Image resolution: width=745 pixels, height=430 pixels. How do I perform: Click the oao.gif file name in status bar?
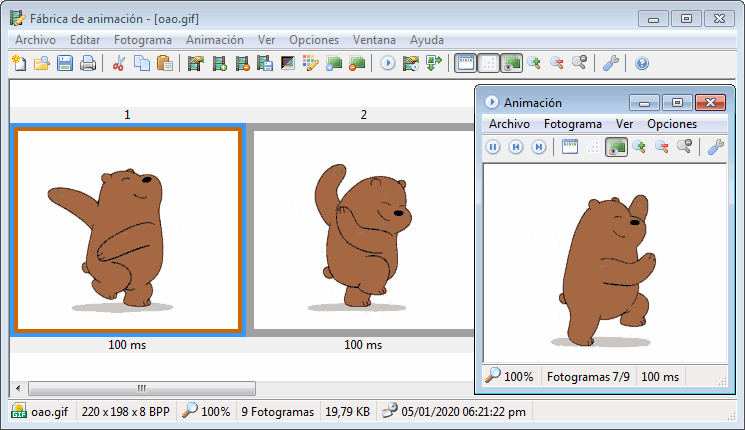(49, 411)
